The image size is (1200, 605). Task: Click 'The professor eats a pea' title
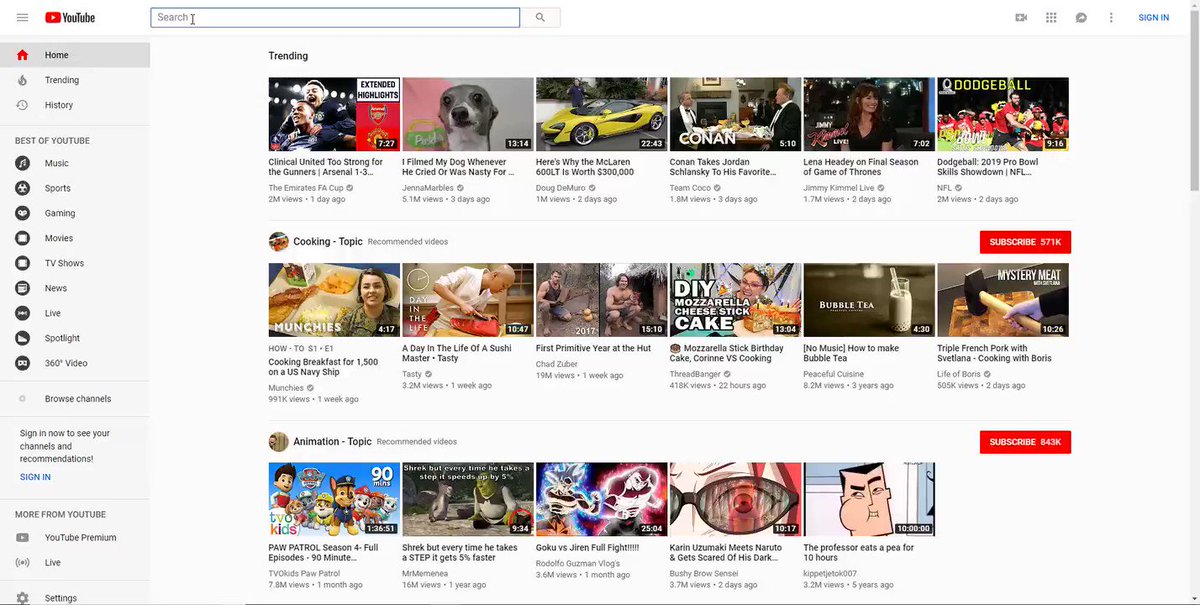859,553
